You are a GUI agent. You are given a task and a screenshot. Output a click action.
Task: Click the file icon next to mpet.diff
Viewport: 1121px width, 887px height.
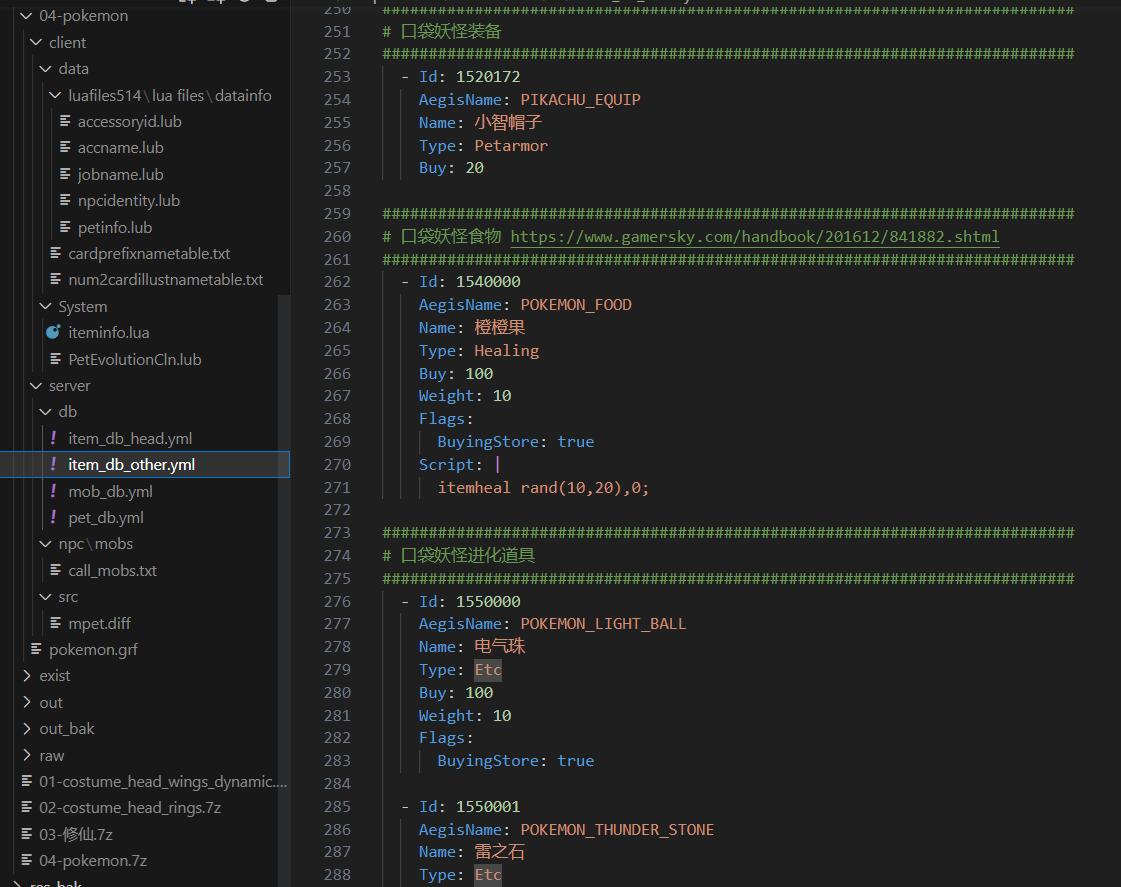[56, 624]
